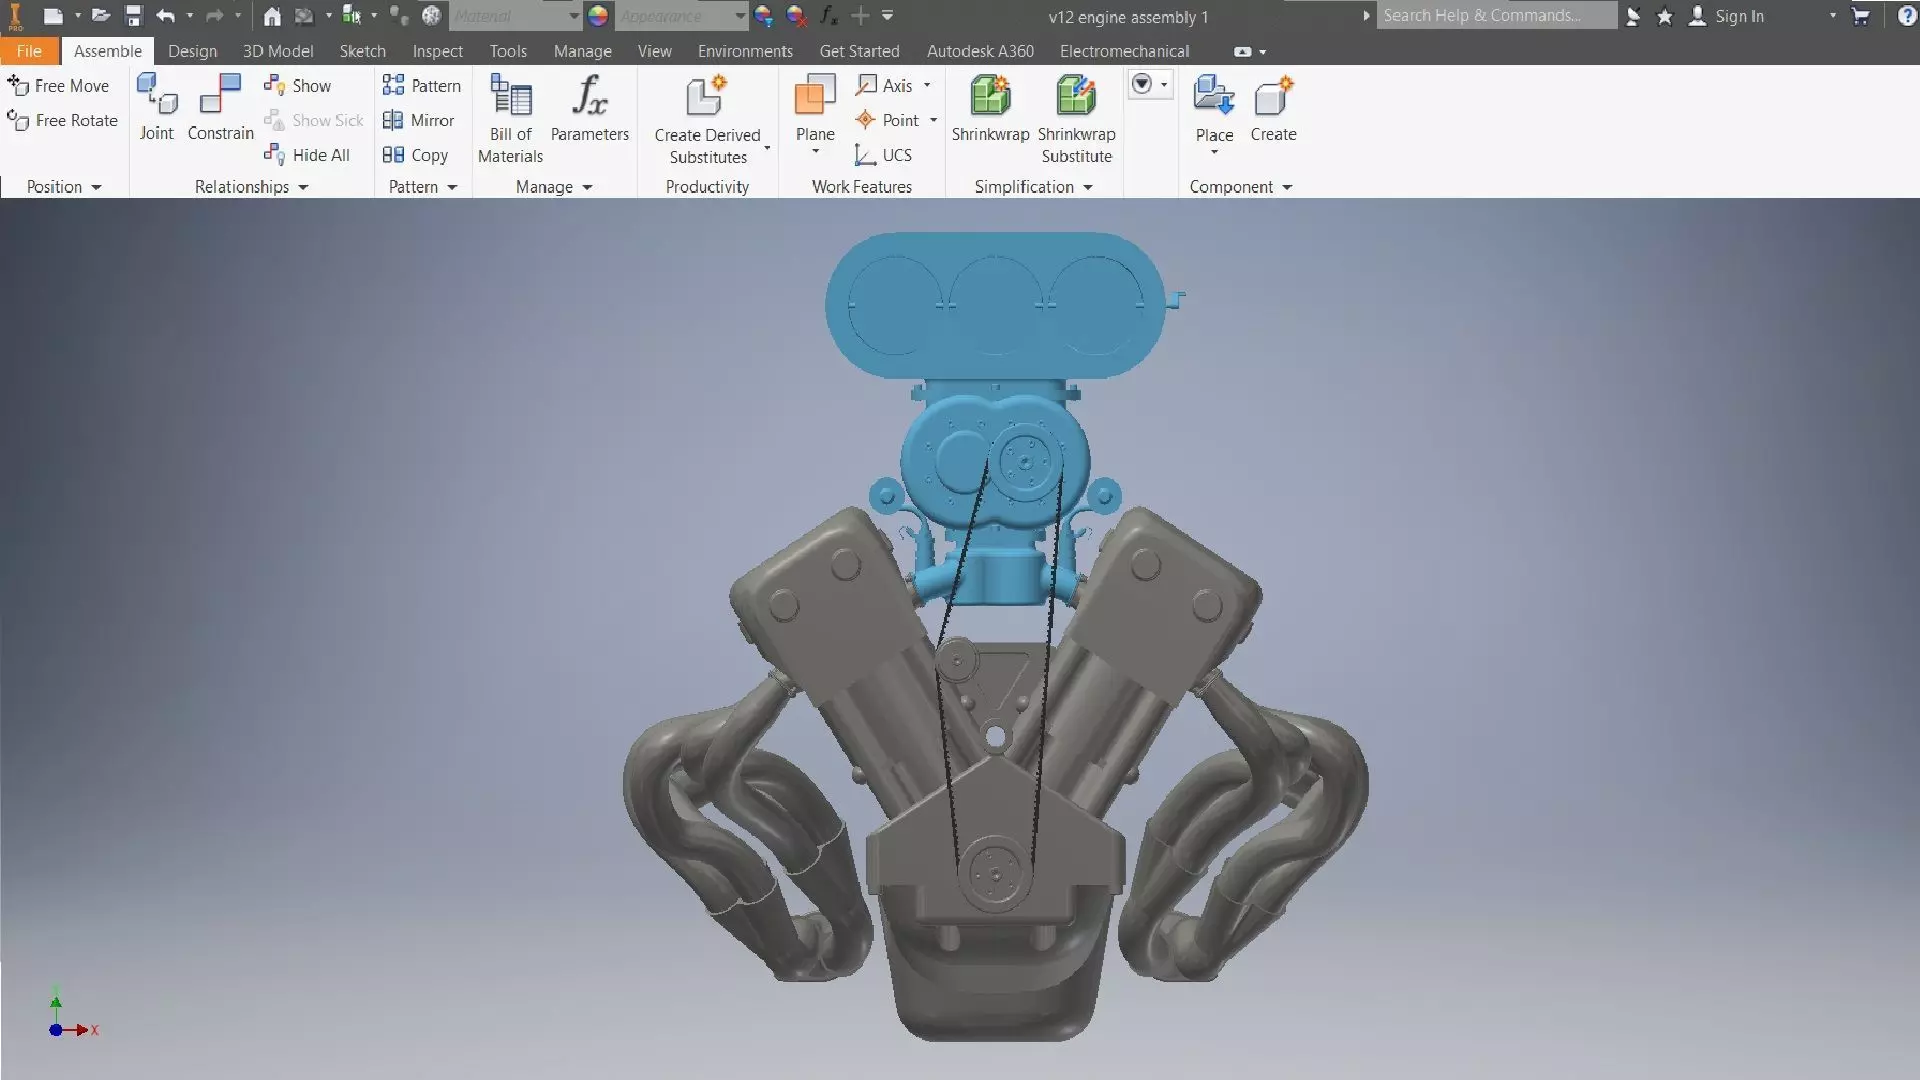Open the Sign In dropdown arrow
1920x1080 pixels.
point(1832,16)
